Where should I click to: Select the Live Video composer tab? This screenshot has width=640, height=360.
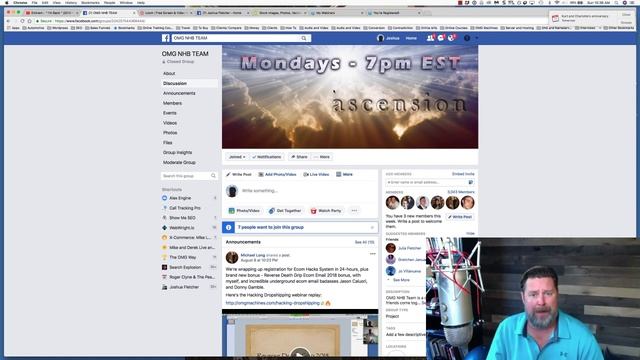[316, 174]
